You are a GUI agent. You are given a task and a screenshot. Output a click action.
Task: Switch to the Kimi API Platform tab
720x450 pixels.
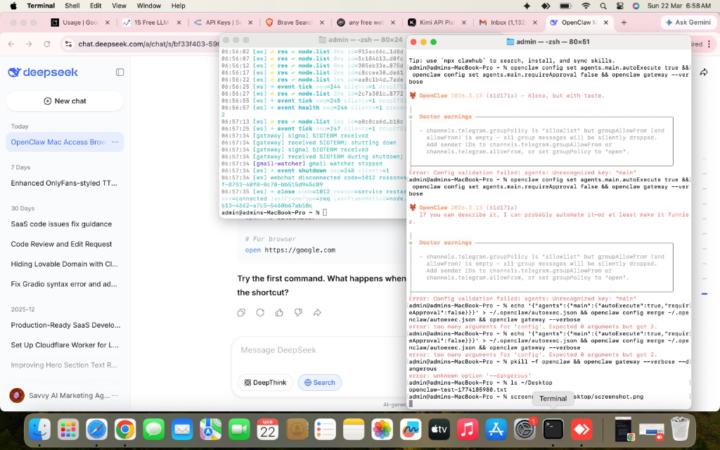437,22
